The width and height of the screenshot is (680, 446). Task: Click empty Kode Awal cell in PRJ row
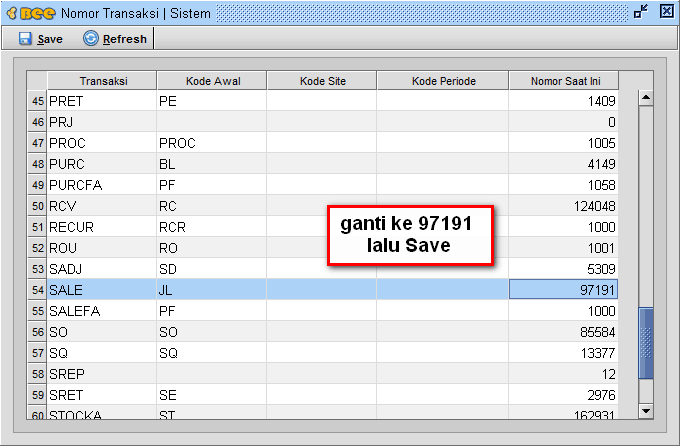point(212,122)
